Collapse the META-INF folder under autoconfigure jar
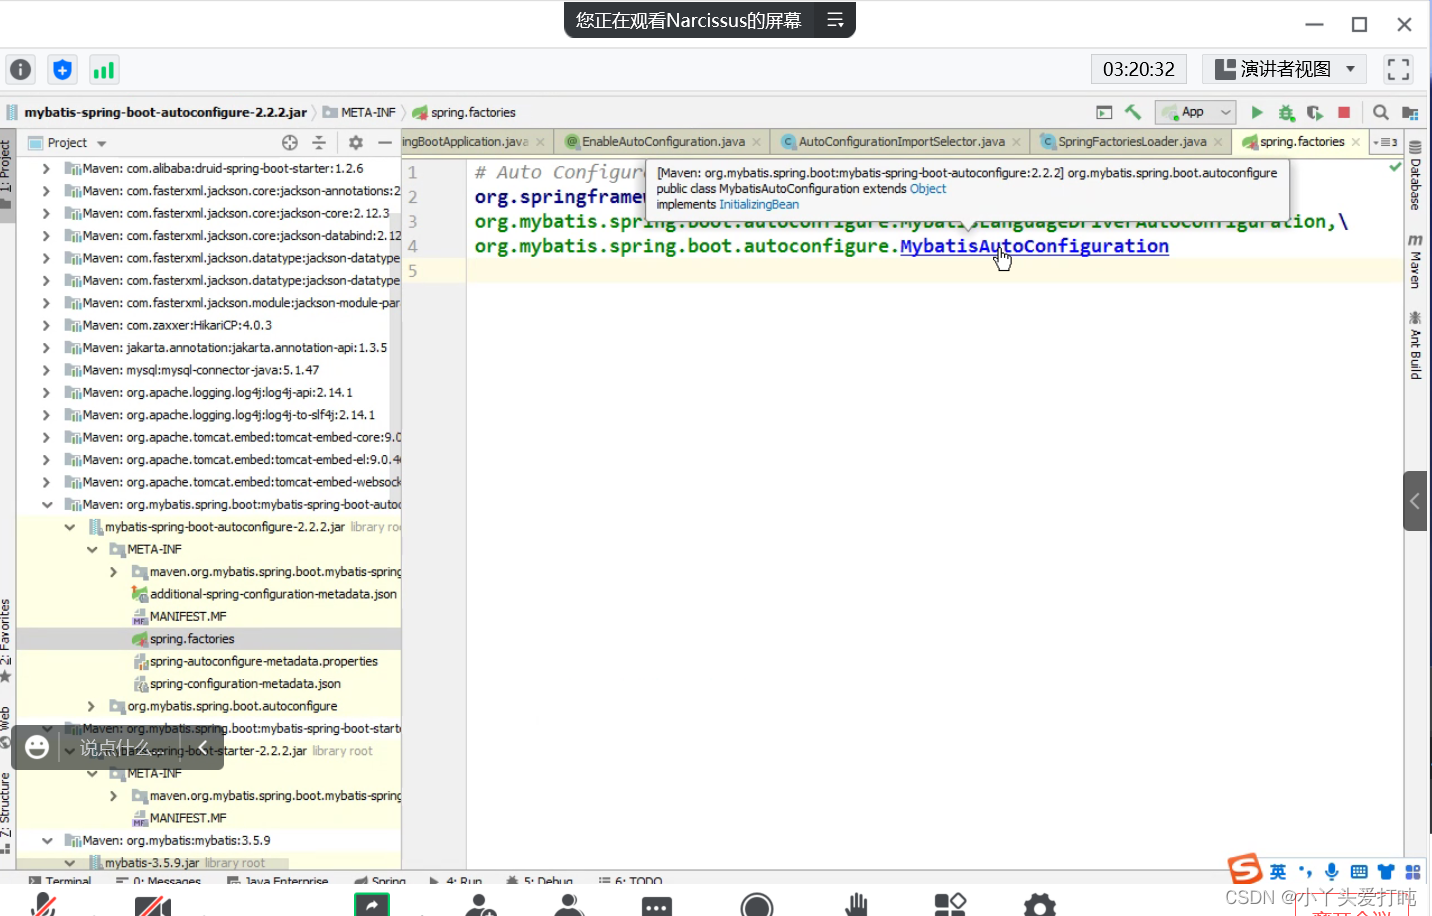This screenshot has width=1432, height=916. (92, 549)
